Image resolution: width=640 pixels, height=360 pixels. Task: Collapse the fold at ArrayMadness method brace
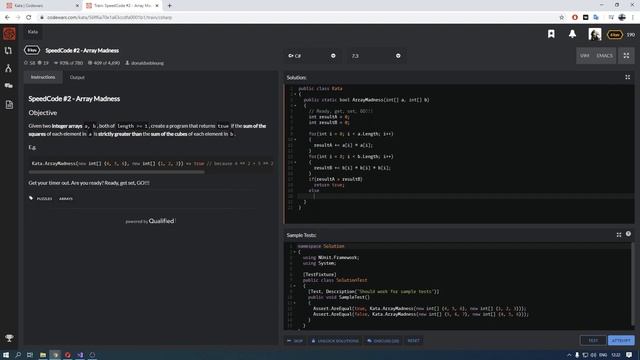coord(296,106)
